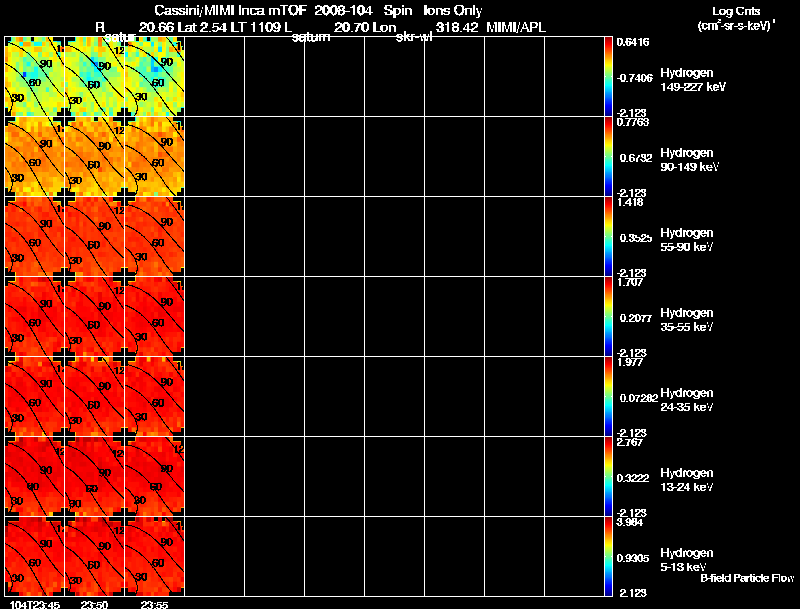Screen dimensions: 800x609
Task: Open the Hydrogen 90-149 keV image at 23:55
Action: pos(155,157)
